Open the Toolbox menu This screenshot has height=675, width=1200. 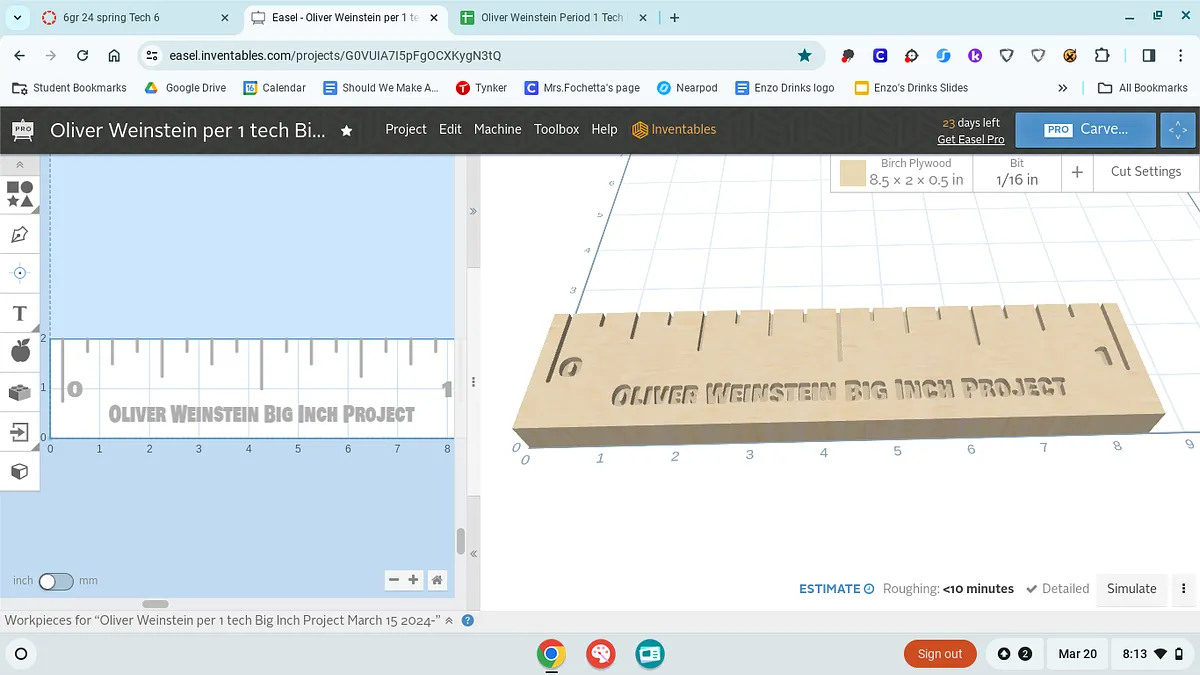pyautogui.click(x=556, y=129)
